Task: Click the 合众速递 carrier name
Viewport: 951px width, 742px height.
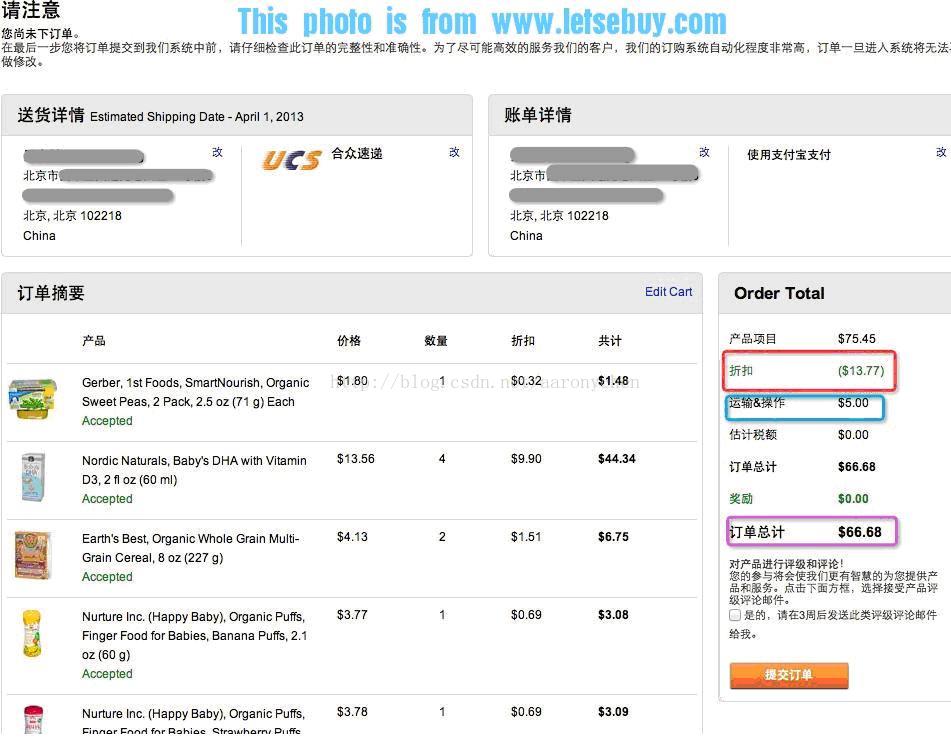Action: coord(357,153)
